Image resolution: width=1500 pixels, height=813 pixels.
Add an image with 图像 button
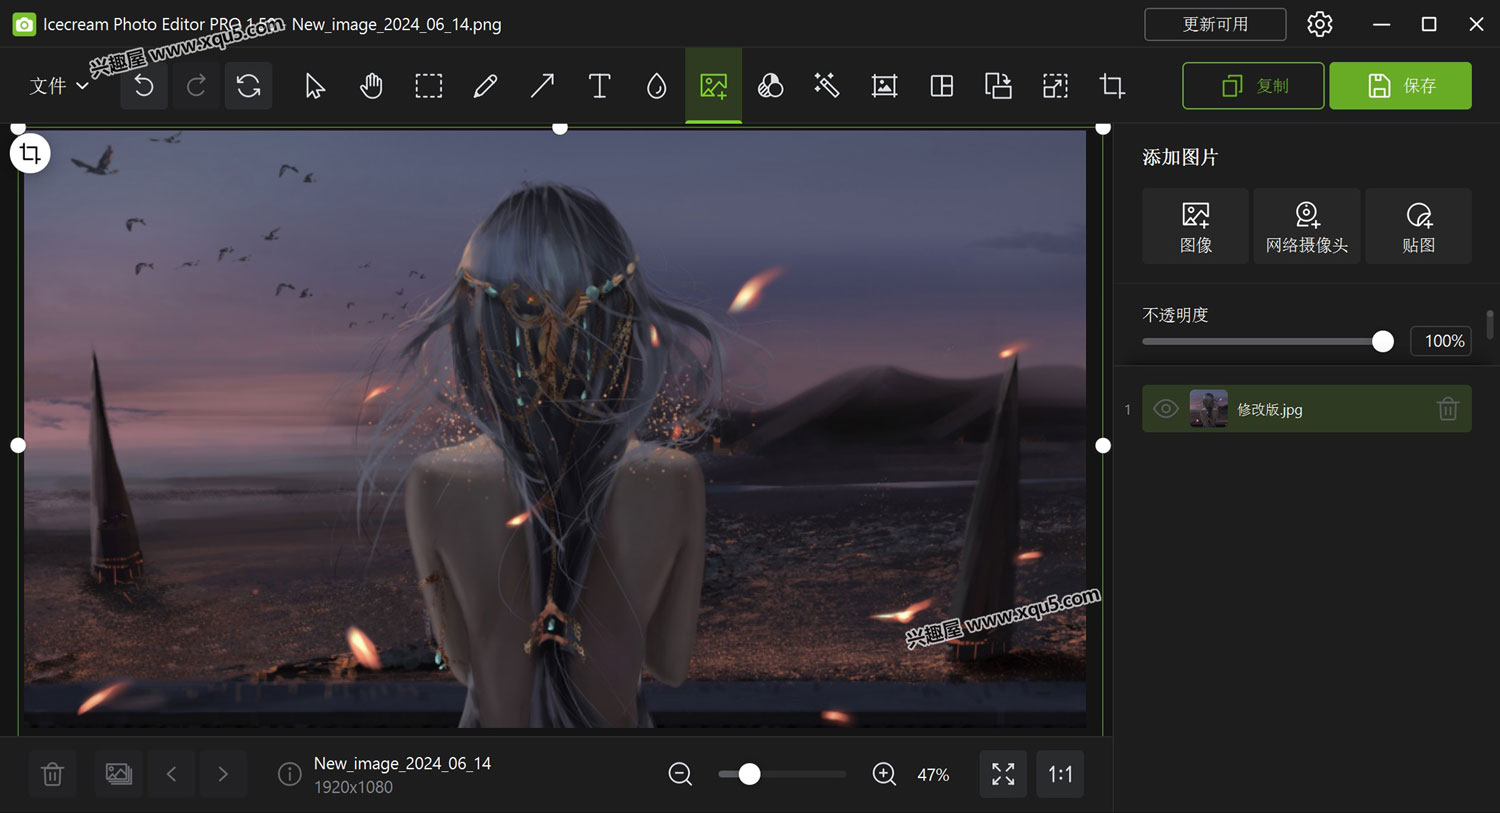click(1196, 226)
